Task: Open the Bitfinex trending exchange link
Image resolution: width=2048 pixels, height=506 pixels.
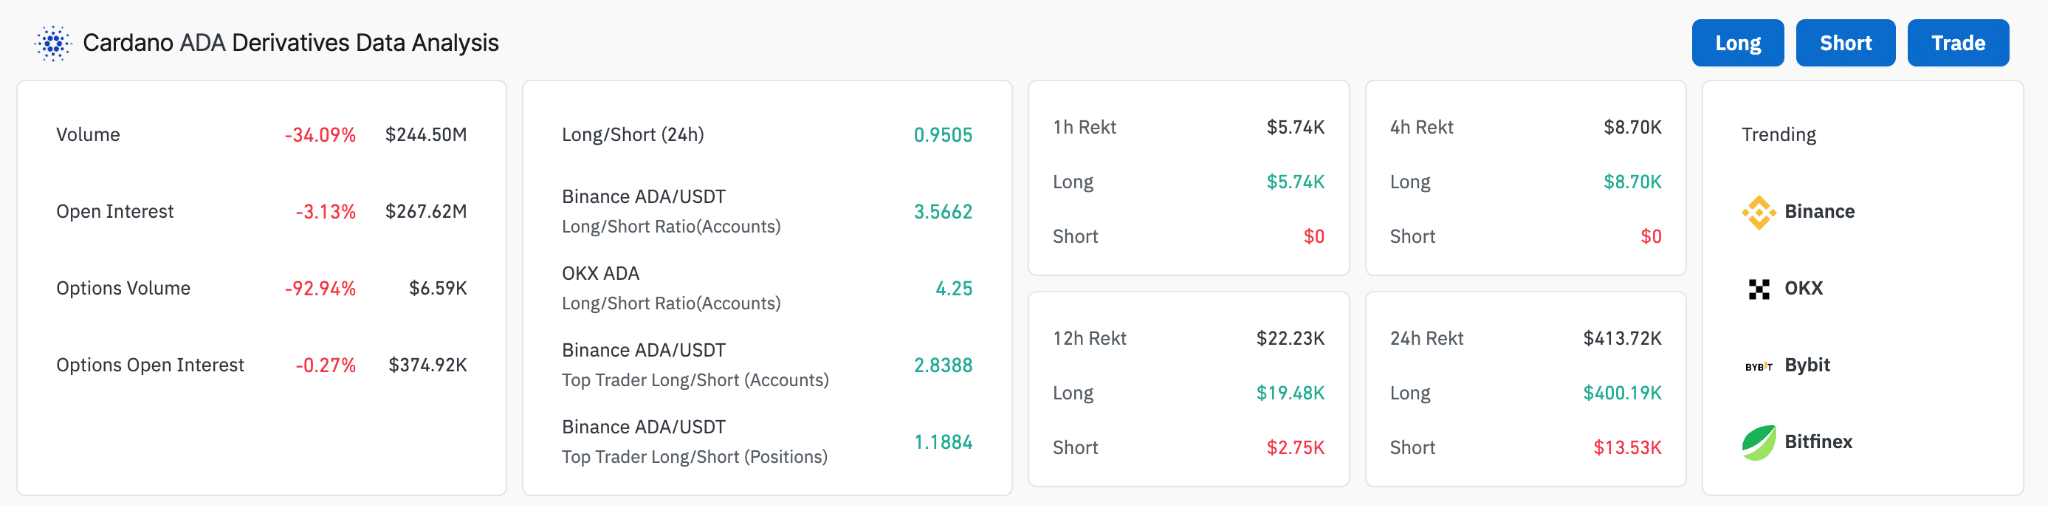Action: pos(1818,442)
